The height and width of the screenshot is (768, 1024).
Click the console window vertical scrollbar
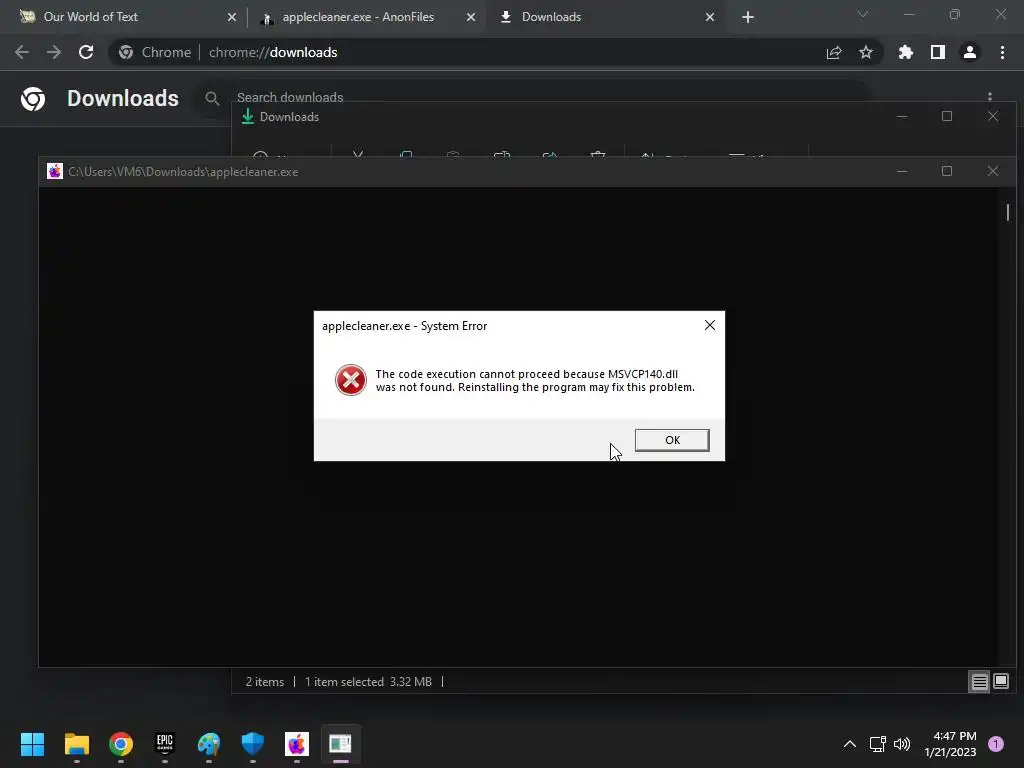[x=1008, y=212]
